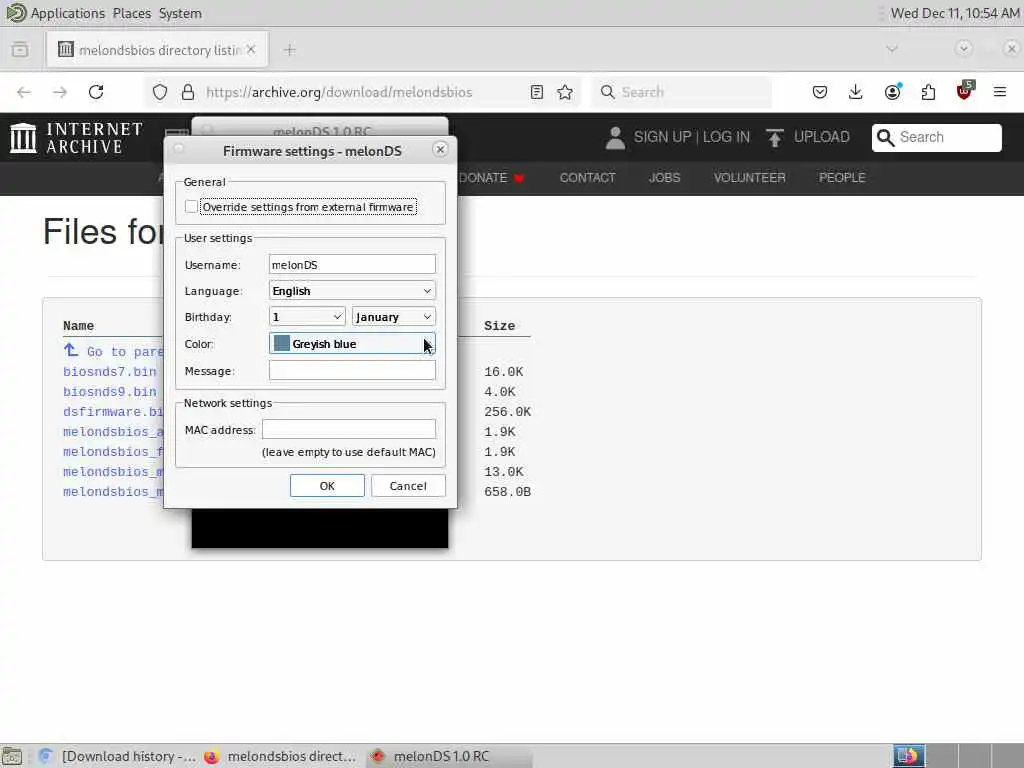Click the Firefox Search box
The height and width of the screenshot is (768, 1024).
point(682,92)
